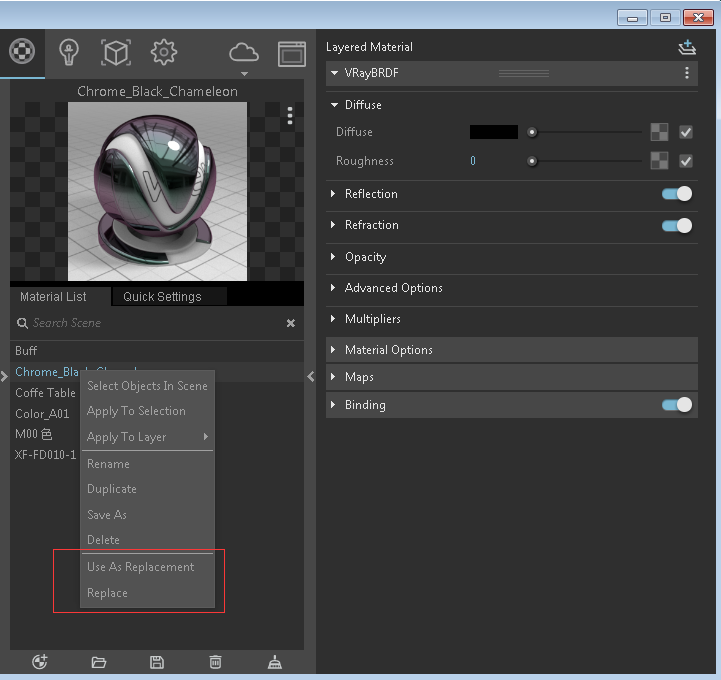Toggle the Reflection switch off
The image size is (721, 680).
click(x=677, y=194)
